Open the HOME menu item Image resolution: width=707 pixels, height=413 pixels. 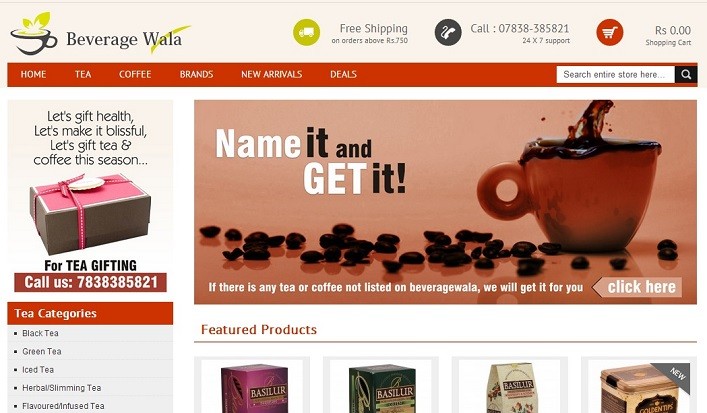pyautogui.click(x=33, y=74)
